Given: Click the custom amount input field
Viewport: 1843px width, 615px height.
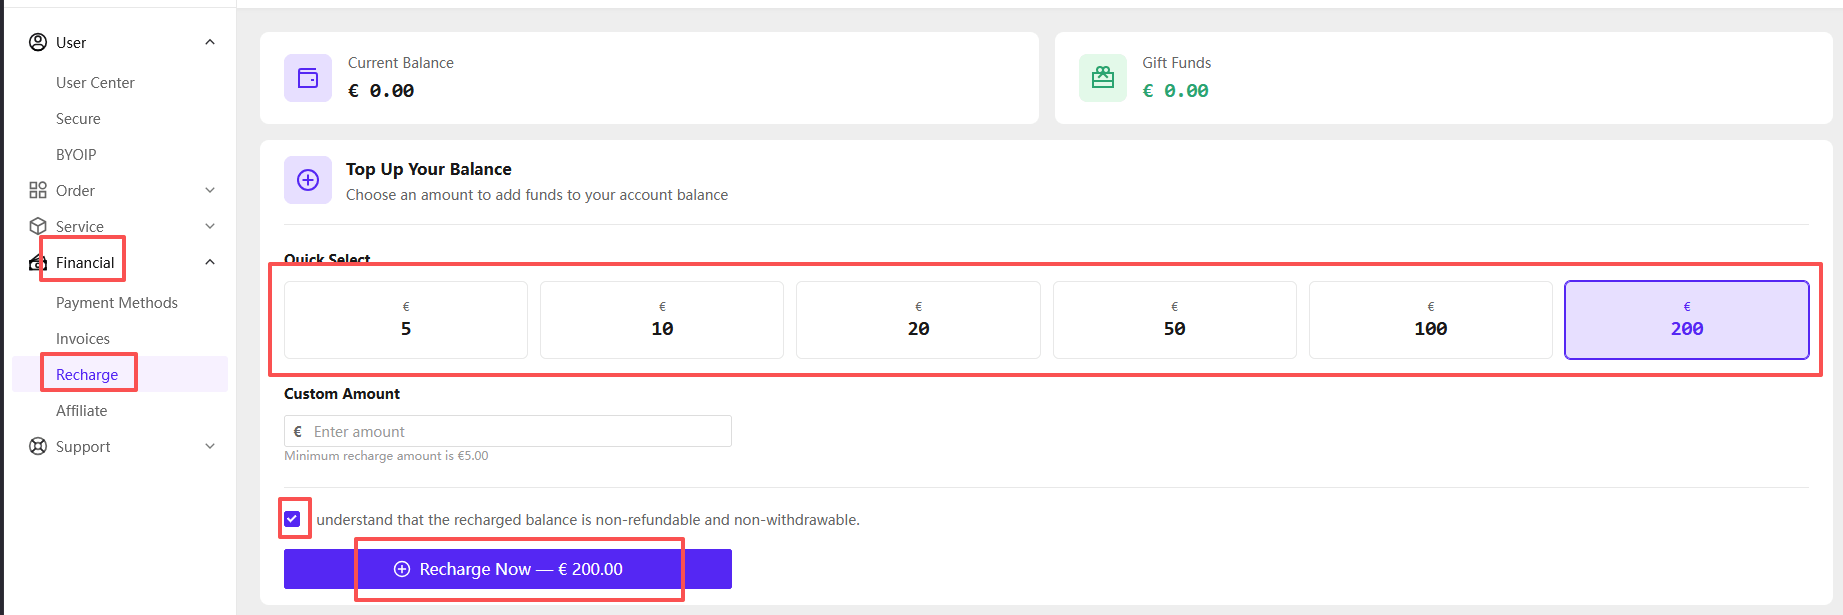Looking at the screenshot, I should pyautogui.click(x=508, y=431).
